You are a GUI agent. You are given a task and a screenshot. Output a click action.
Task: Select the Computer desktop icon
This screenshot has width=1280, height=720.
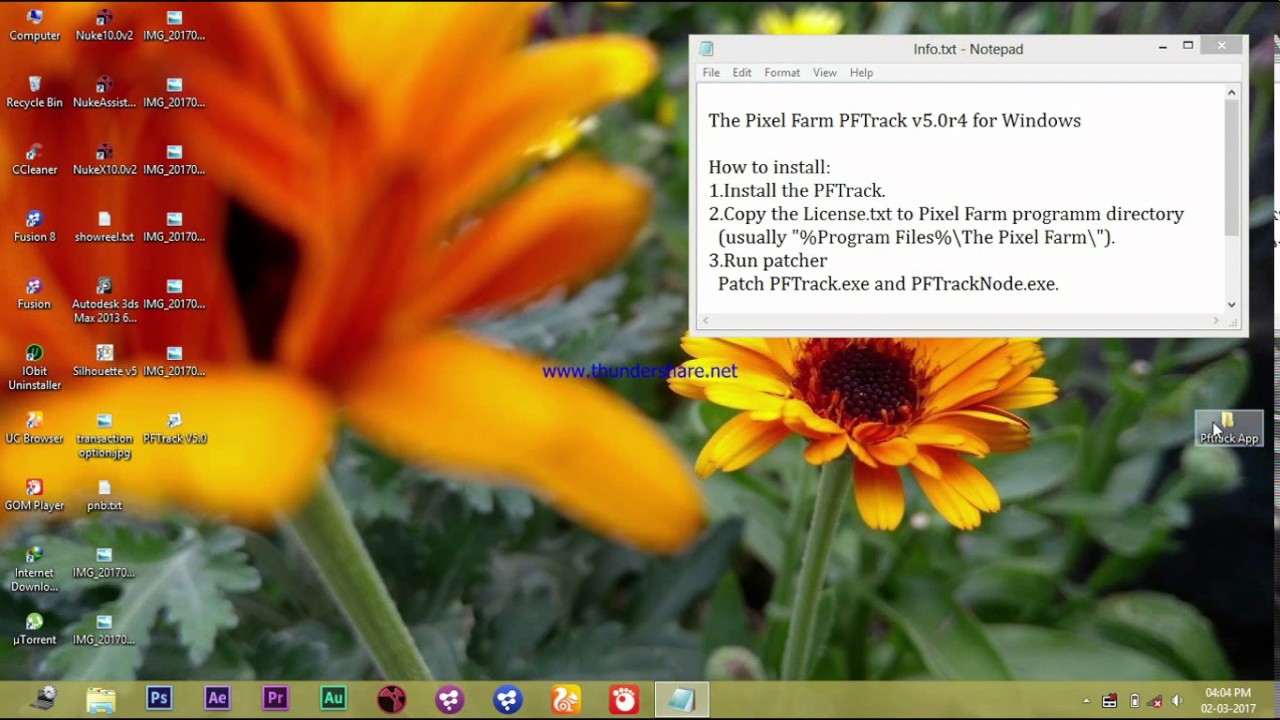34,26
